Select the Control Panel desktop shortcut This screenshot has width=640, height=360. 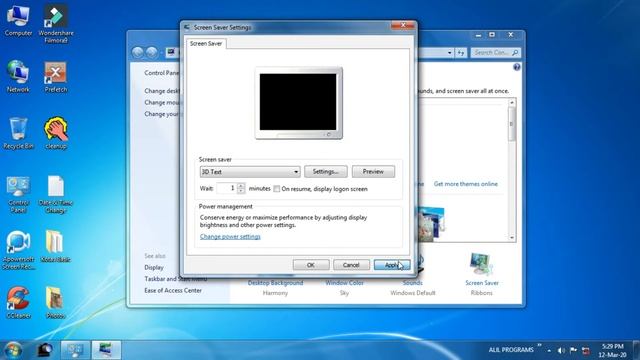point(18,194)
